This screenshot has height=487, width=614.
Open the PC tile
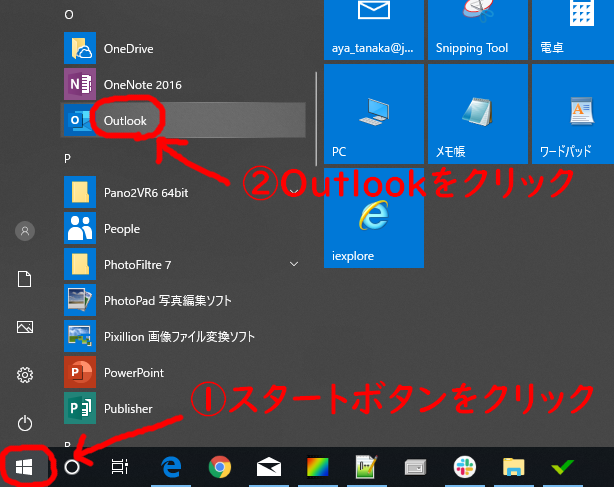coord(374,114)
